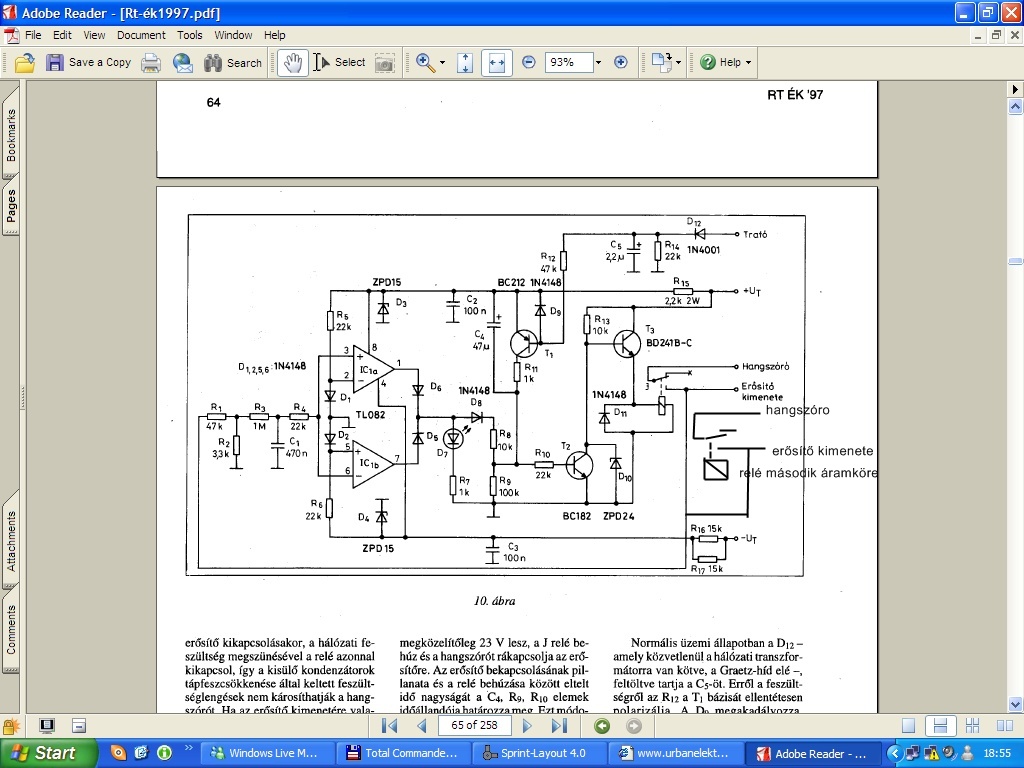Click the '10. ábra' figure caption
Screen dimensions: 1024x768
(x=494, y=601)
